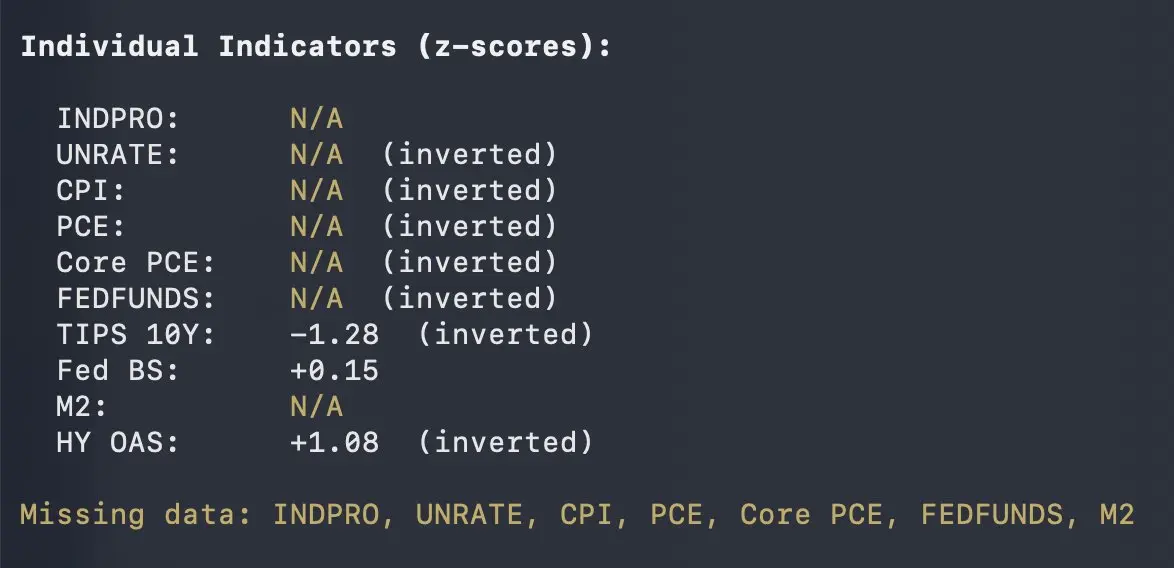Click the HY OAS label
The height and width of the screenshot is (568, 1174).
pos(118,443)
